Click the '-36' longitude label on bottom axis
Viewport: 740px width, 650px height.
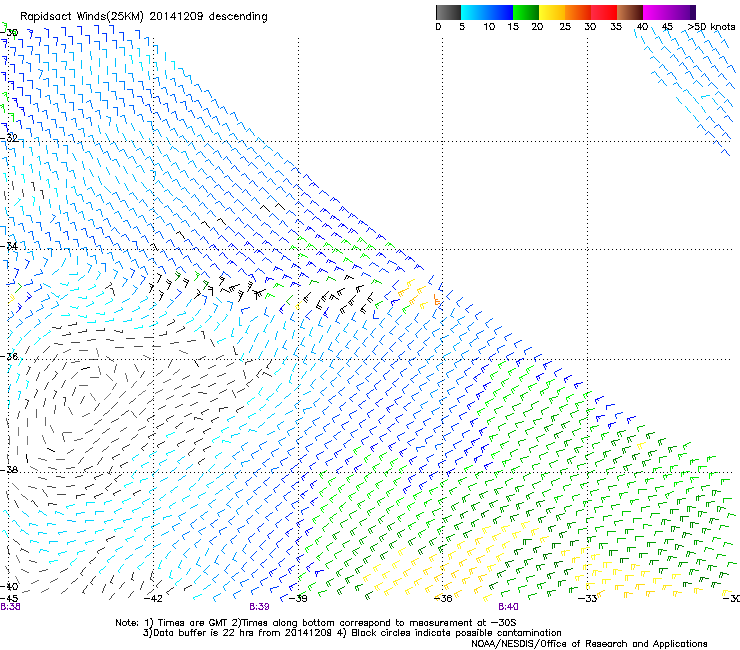[443, 599]
